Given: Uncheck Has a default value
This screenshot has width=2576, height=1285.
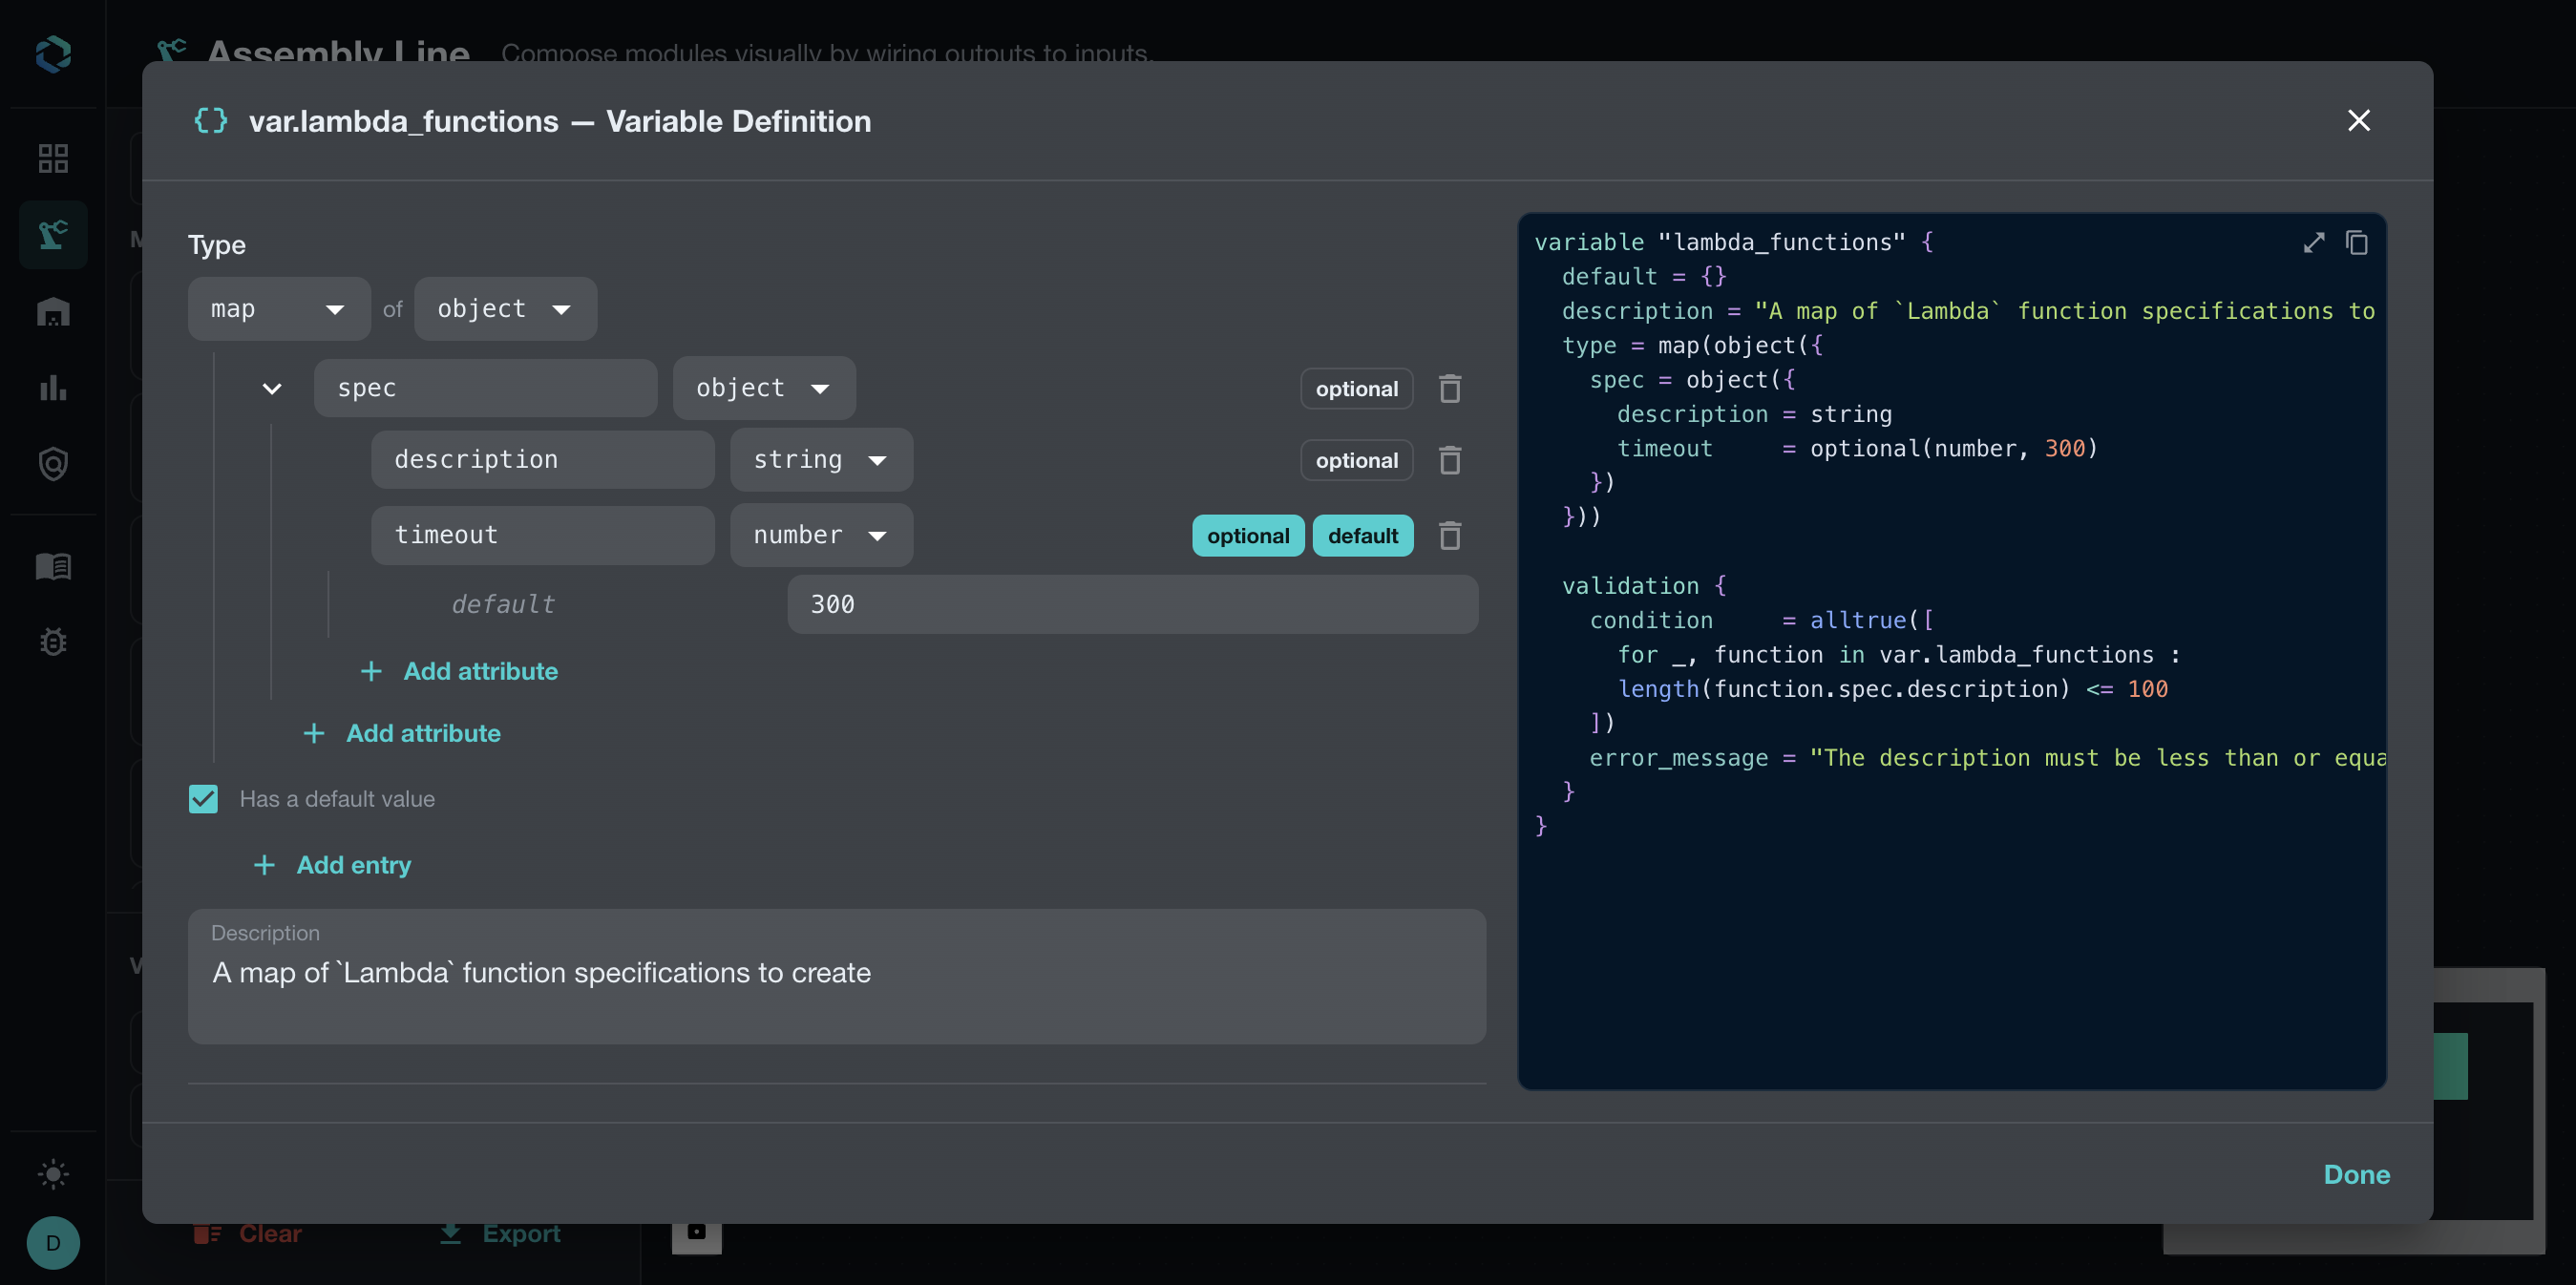Looking at the screenshot, I should coord(203,799).
